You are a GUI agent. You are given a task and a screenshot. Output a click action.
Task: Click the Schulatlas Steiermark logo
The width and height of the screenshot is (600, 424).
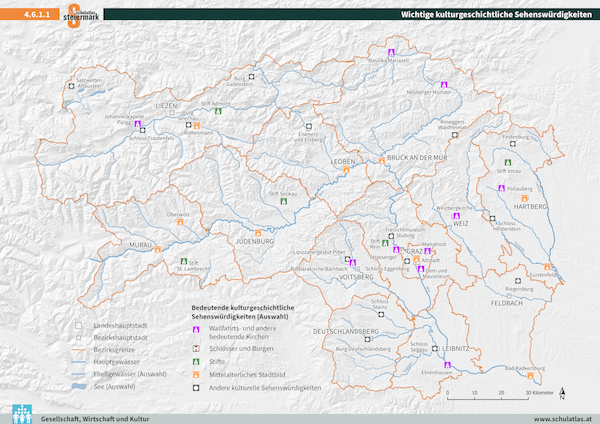pos(81,15)
